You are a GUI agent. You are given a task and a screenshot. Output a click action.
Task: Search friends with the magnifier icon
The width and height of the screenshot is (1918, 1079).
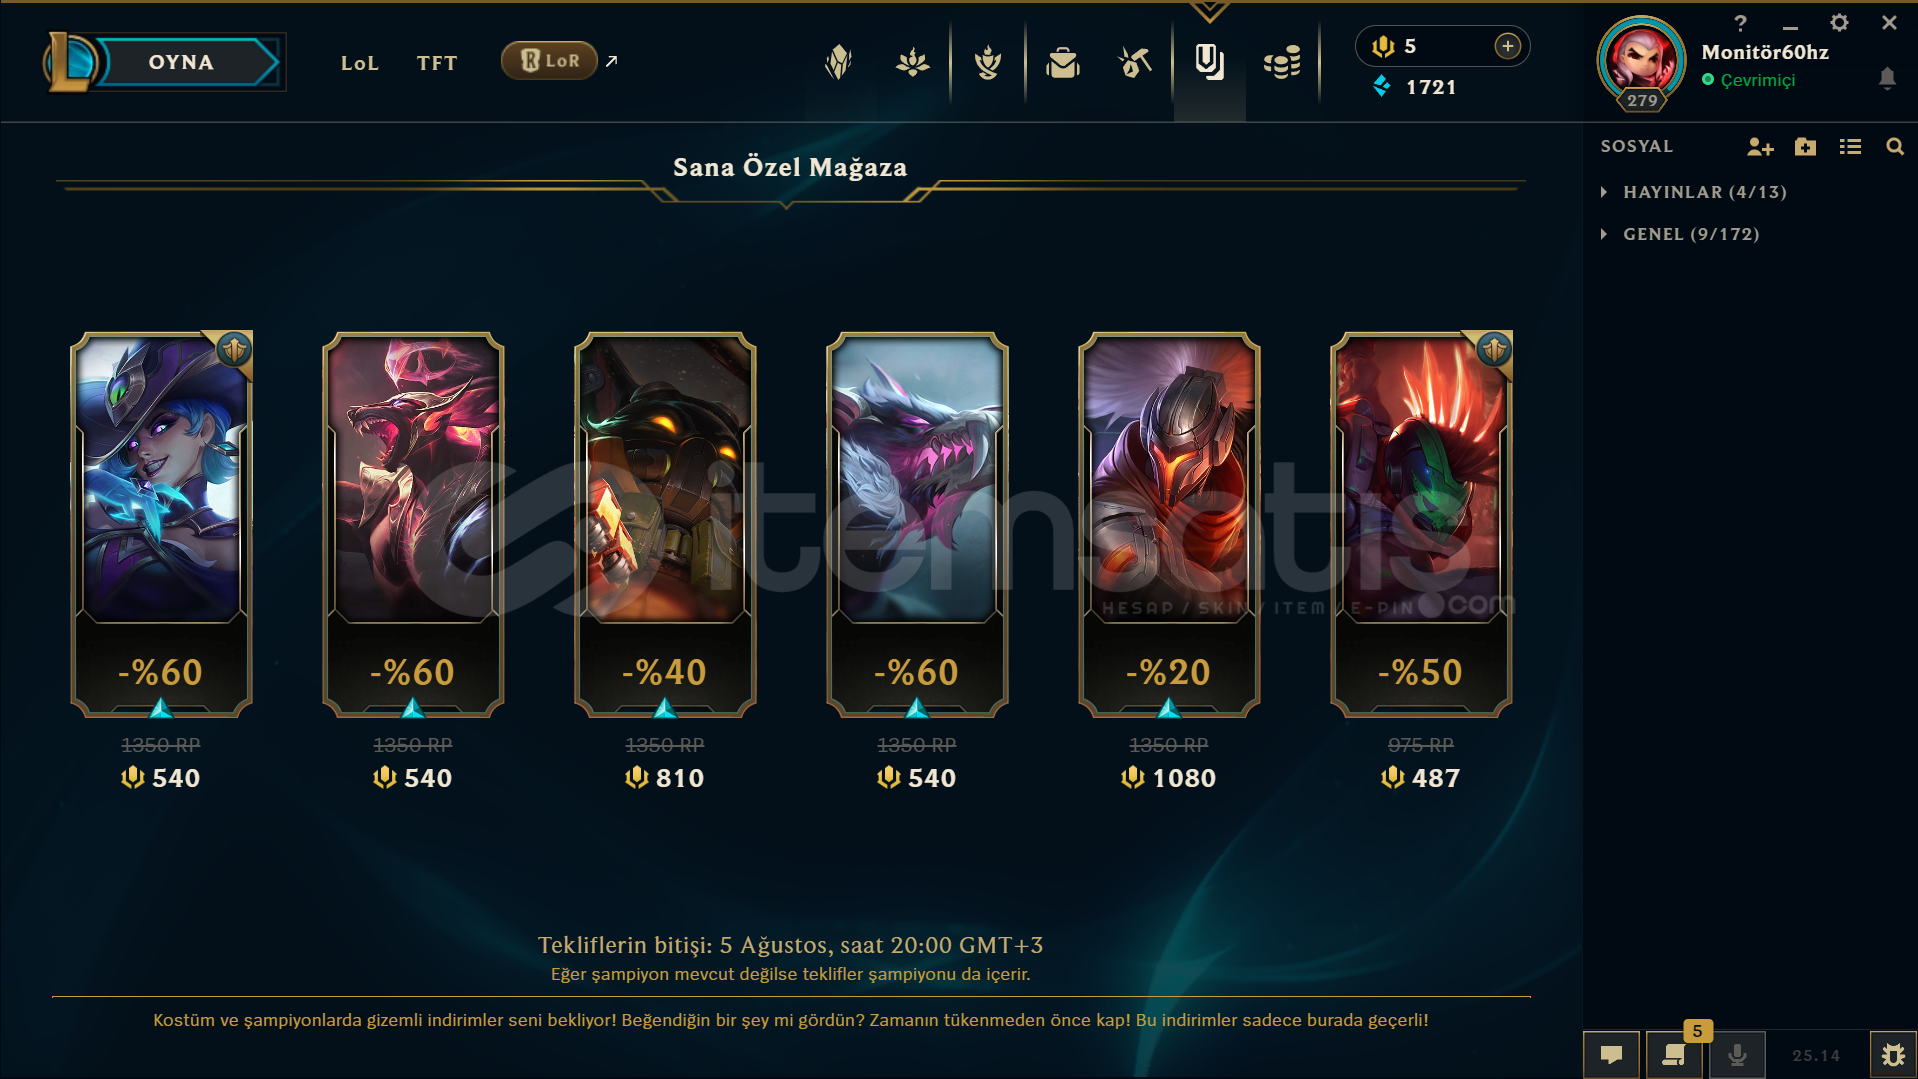tap(1894, 147)
